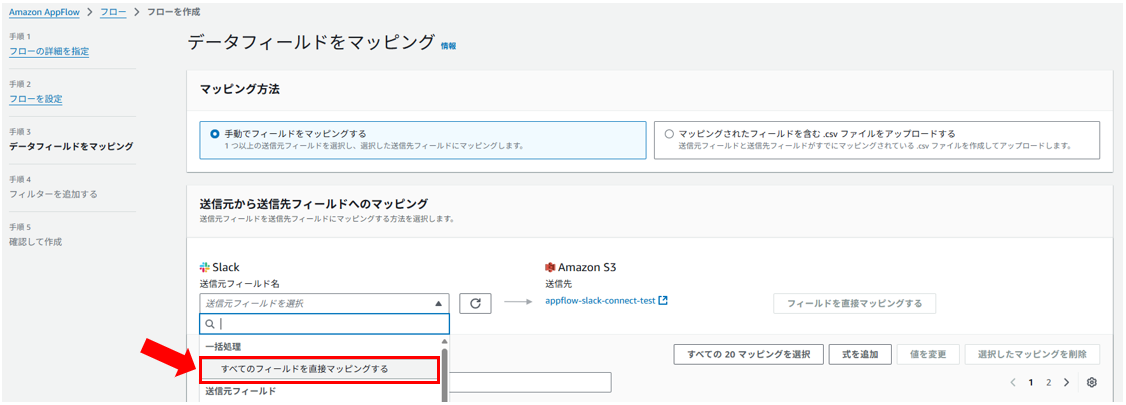Click the '一括処理' group heading
Viewport: 1126px width, 405px height.
223,346
